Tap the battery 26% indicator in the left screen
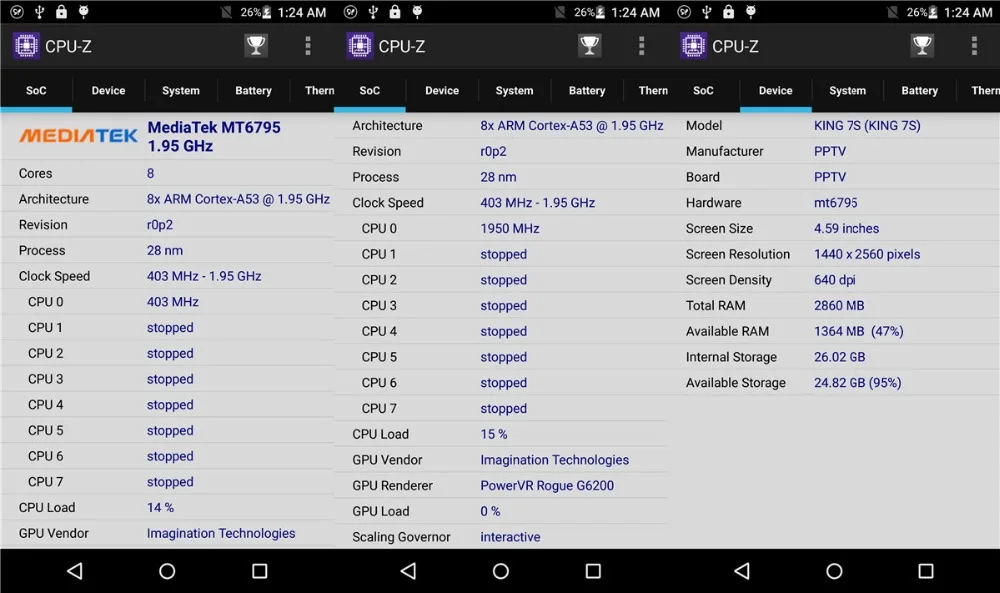 [256, 12]
